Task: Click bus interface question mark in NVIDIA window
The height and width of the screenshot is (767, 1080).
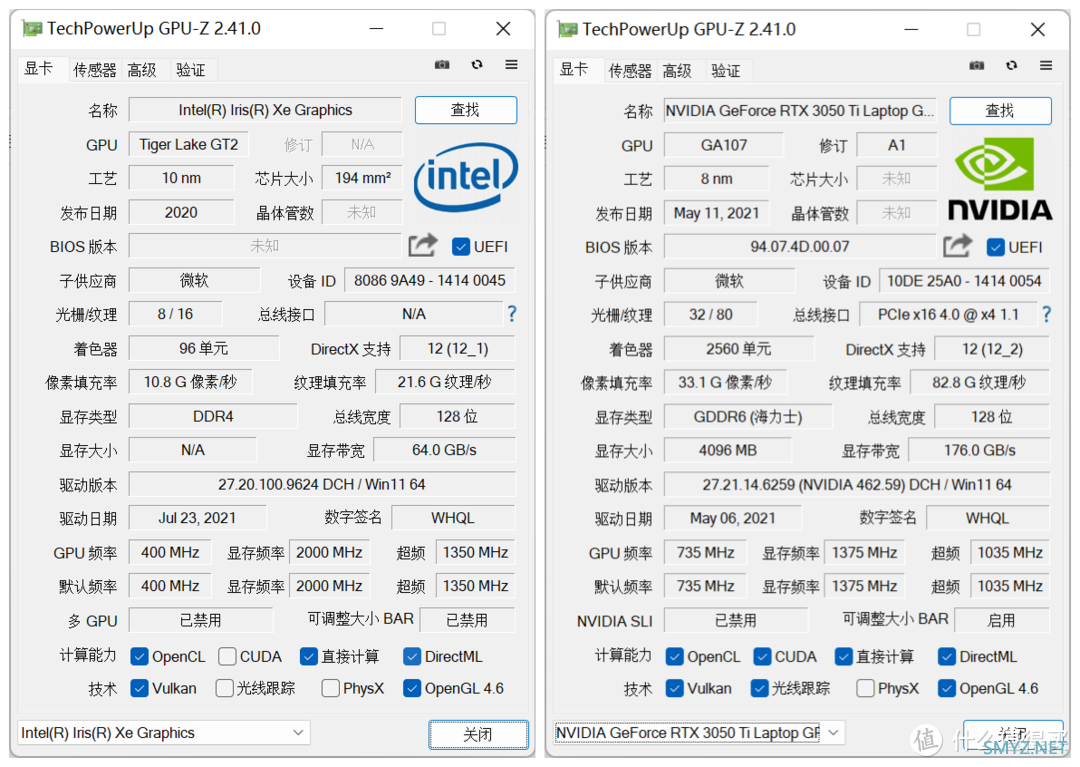Action: (x=1046, y=315)
